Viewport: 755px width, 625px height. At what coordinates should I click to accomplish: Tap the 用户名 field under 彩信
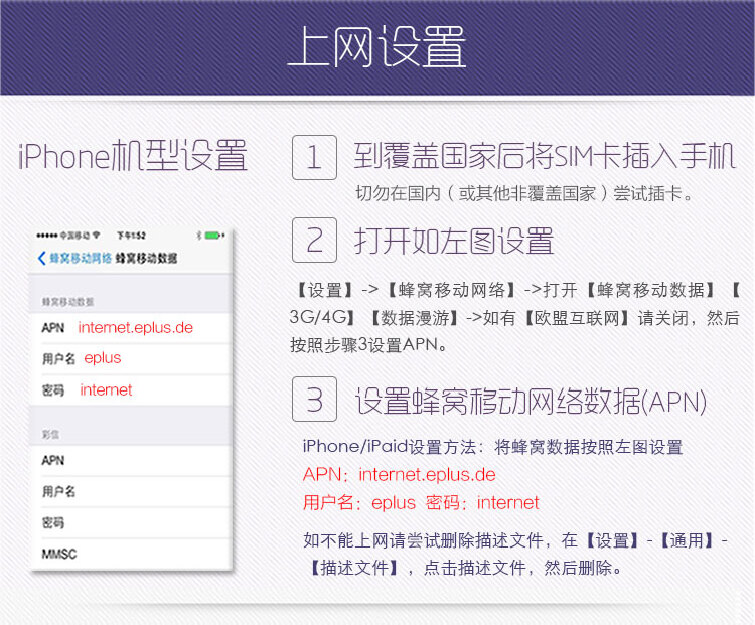135,492
